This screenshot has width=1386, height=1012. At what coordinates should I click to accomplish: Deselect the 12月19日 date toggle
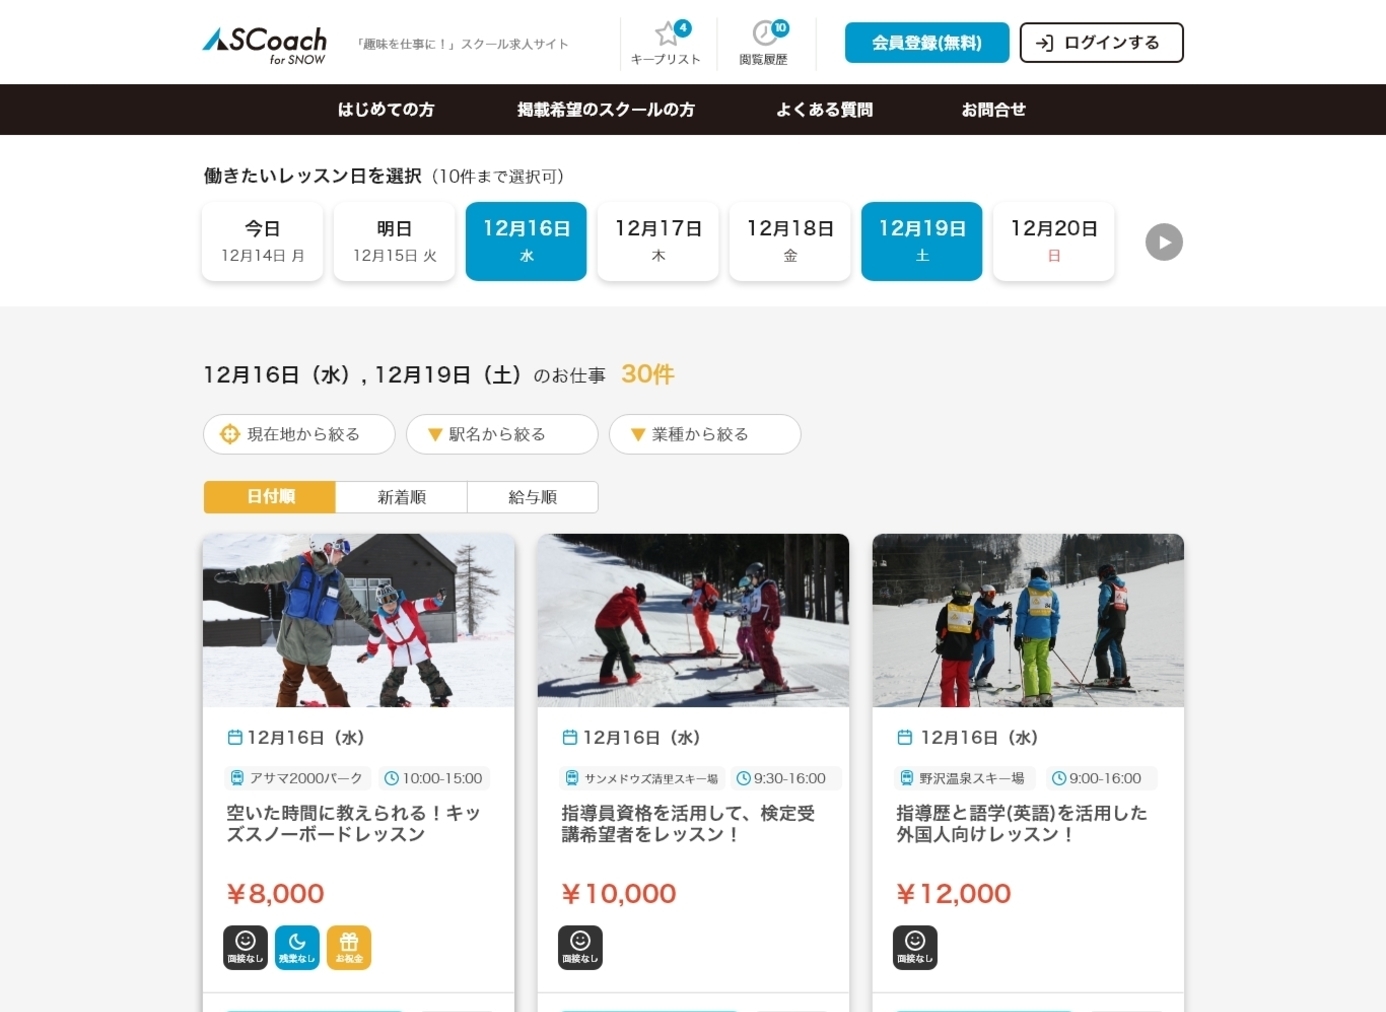point(922,241)
